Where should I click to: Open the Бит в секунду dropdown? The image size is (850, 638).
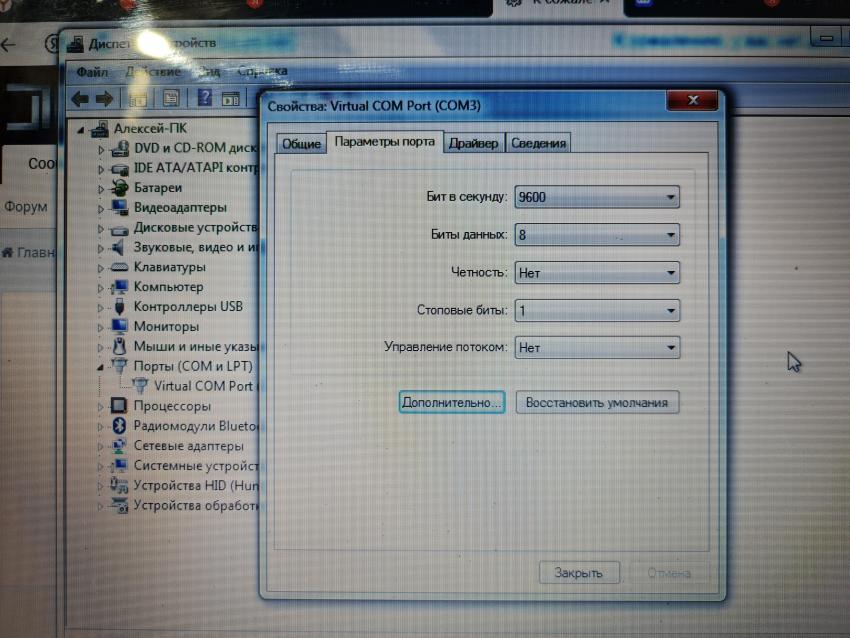(597, 197)
